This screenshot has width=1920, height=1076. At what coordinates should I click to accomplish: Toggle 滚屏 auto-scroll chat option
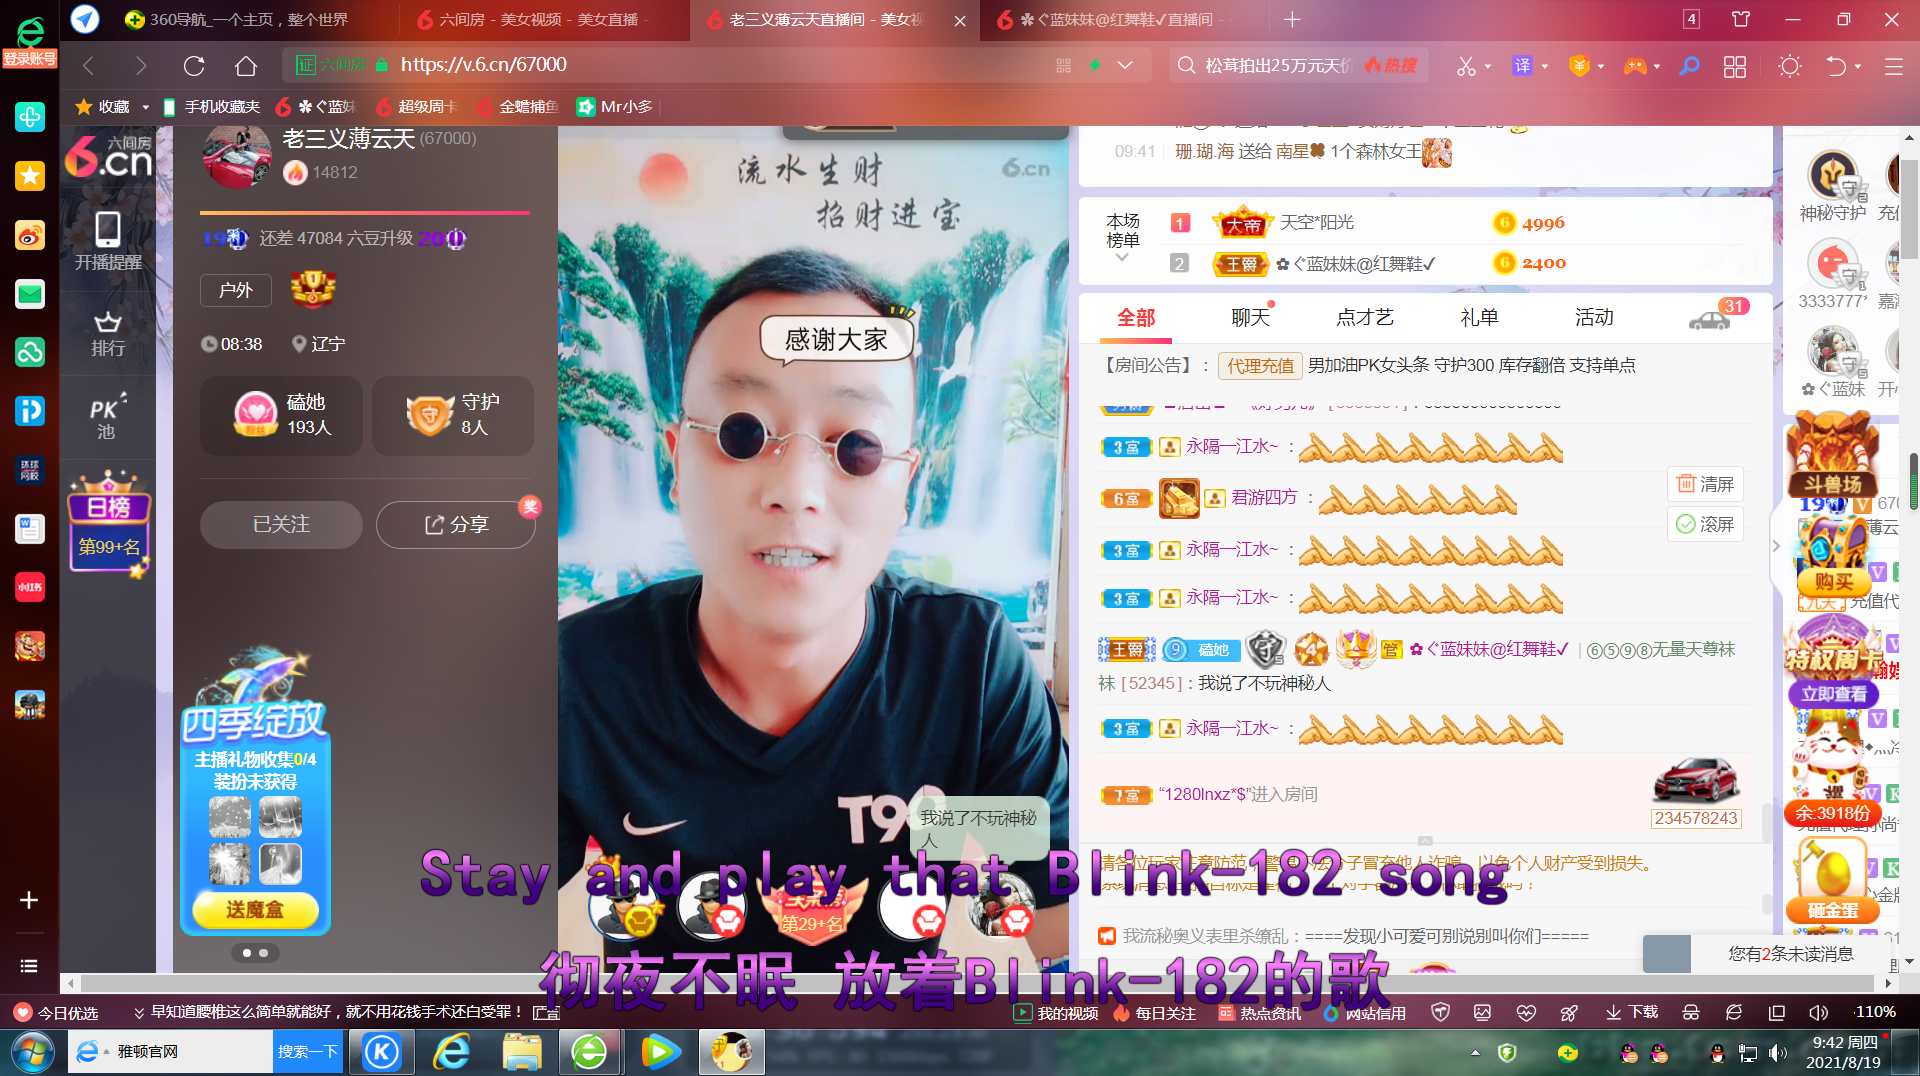(x=1705, y=524)
